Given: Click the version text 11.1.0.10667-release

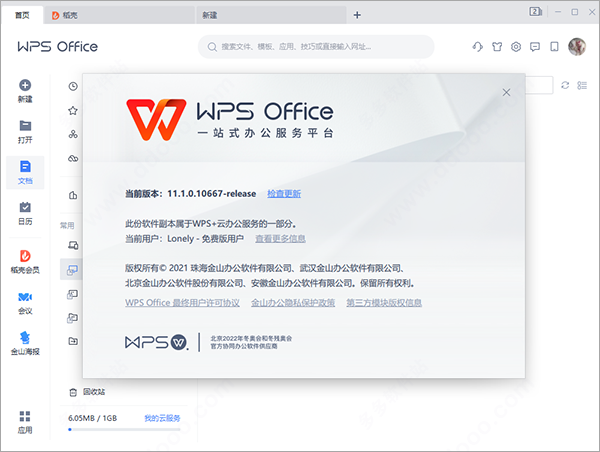Looking at the screenshot, I should [212, 194].
